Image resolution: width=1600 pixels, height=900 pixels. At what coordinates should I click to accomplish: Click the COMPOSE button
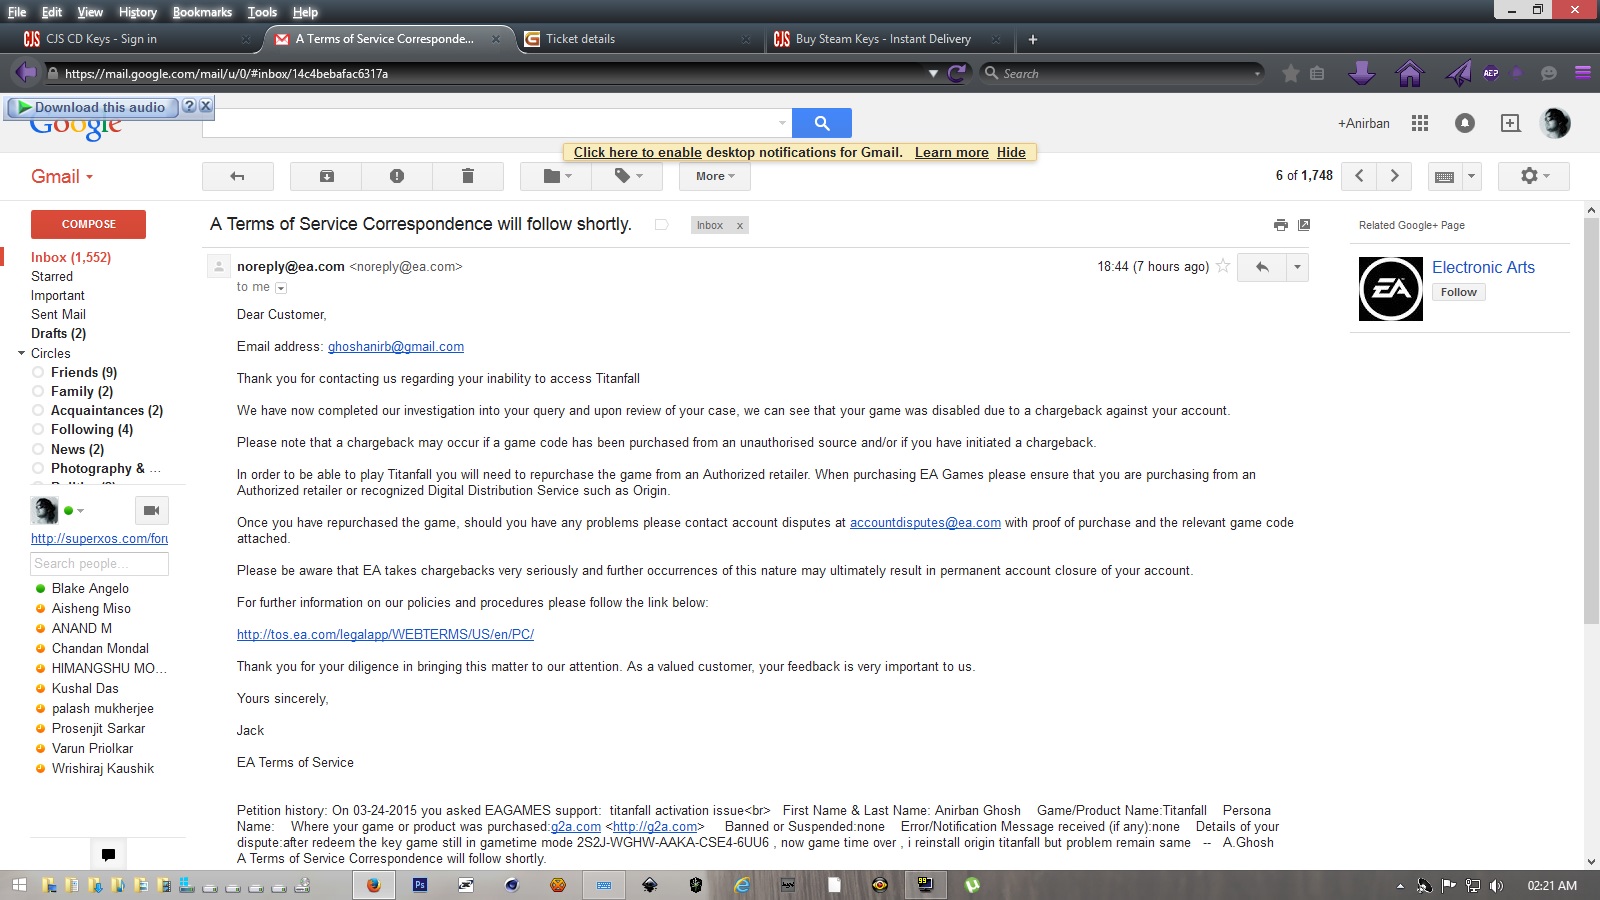89,224
